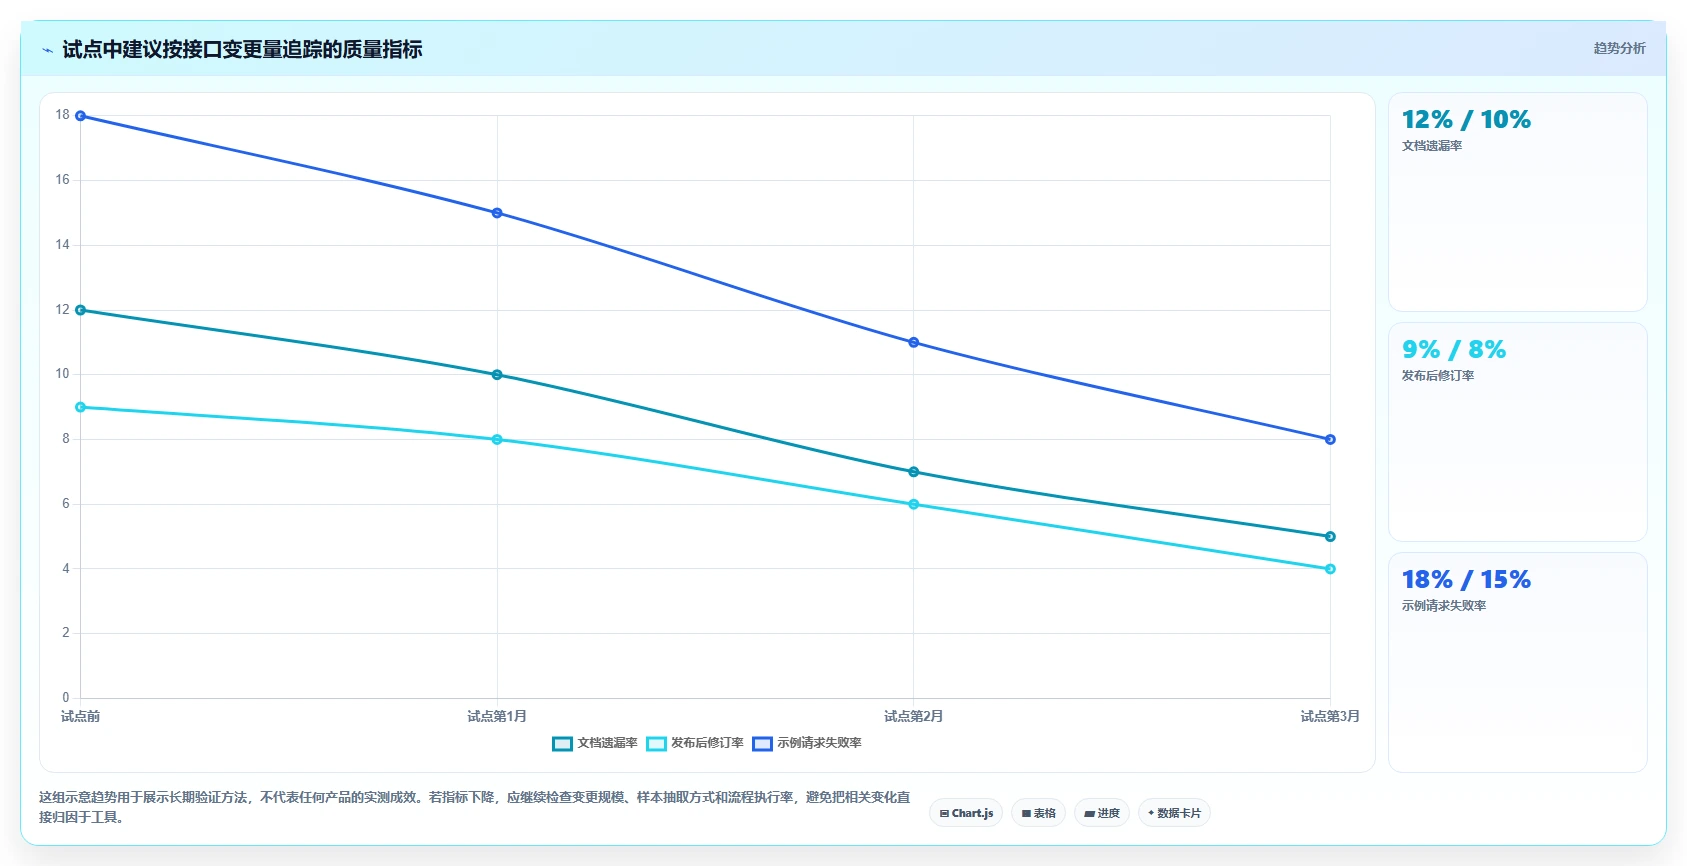Click 文档遗漏率 data point at 试点第1月 (10)
This screenshot has height=866, width=1687.
tap(497, 375)
